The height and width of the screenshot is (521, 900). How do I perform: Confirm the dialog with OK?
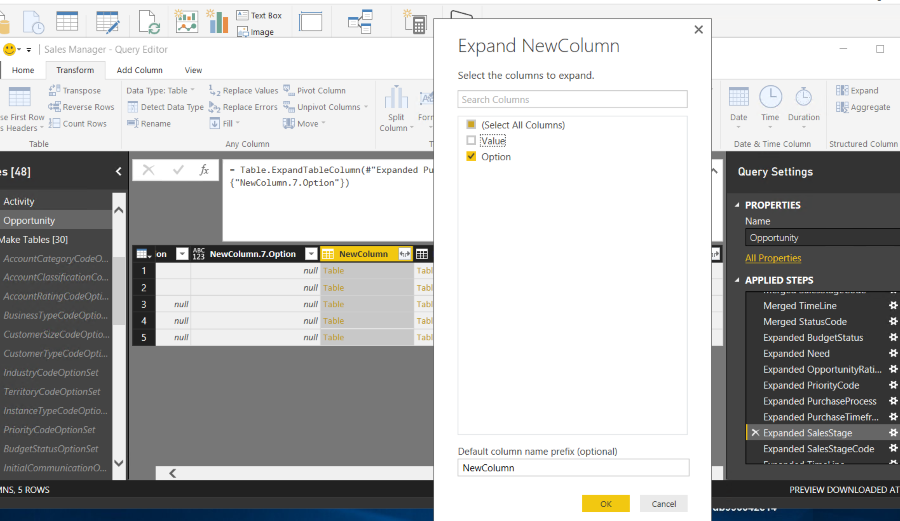pyautogui.click(x=605, y=504)
